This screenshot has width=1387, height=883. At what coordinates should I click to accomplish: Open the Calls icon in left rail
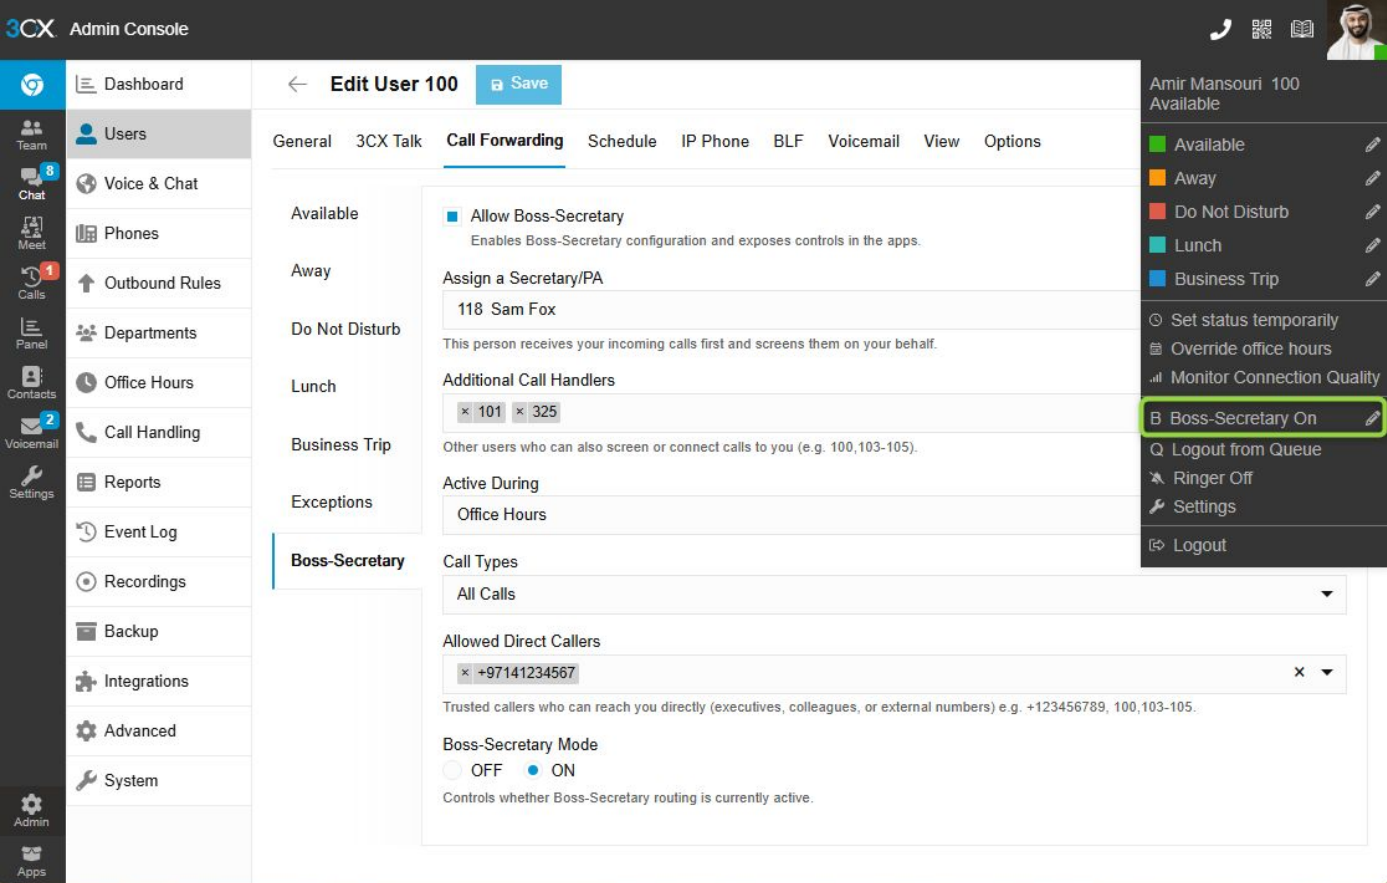(x=32, y=282)
